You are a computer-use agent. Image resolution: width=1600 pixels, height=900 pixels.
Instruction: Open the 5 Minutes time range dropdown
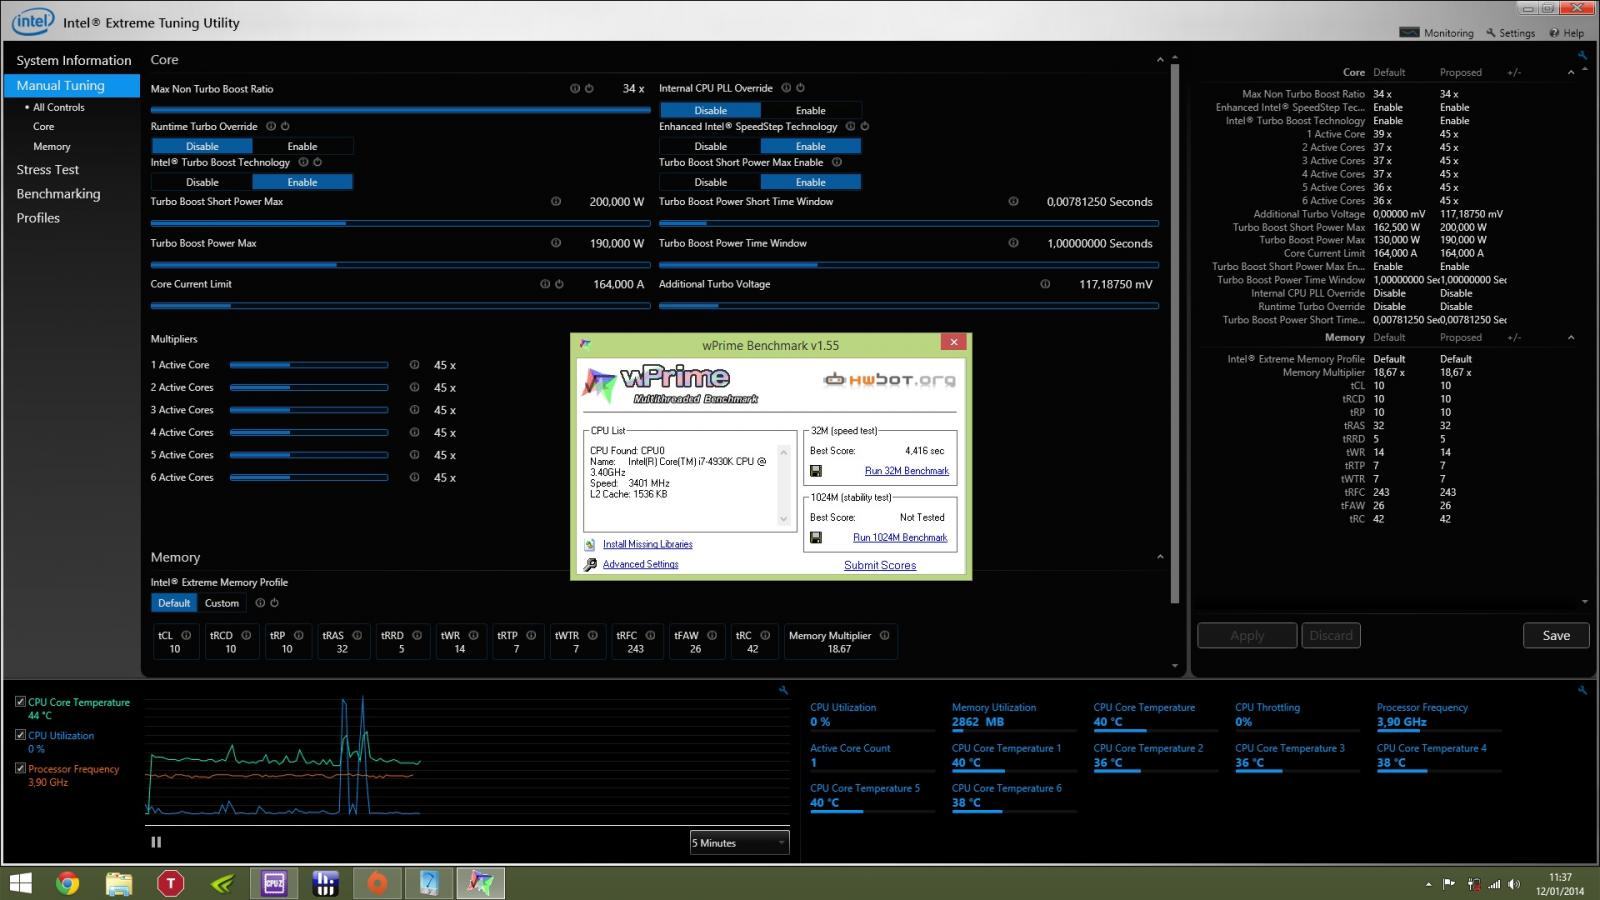click(739, 843)
